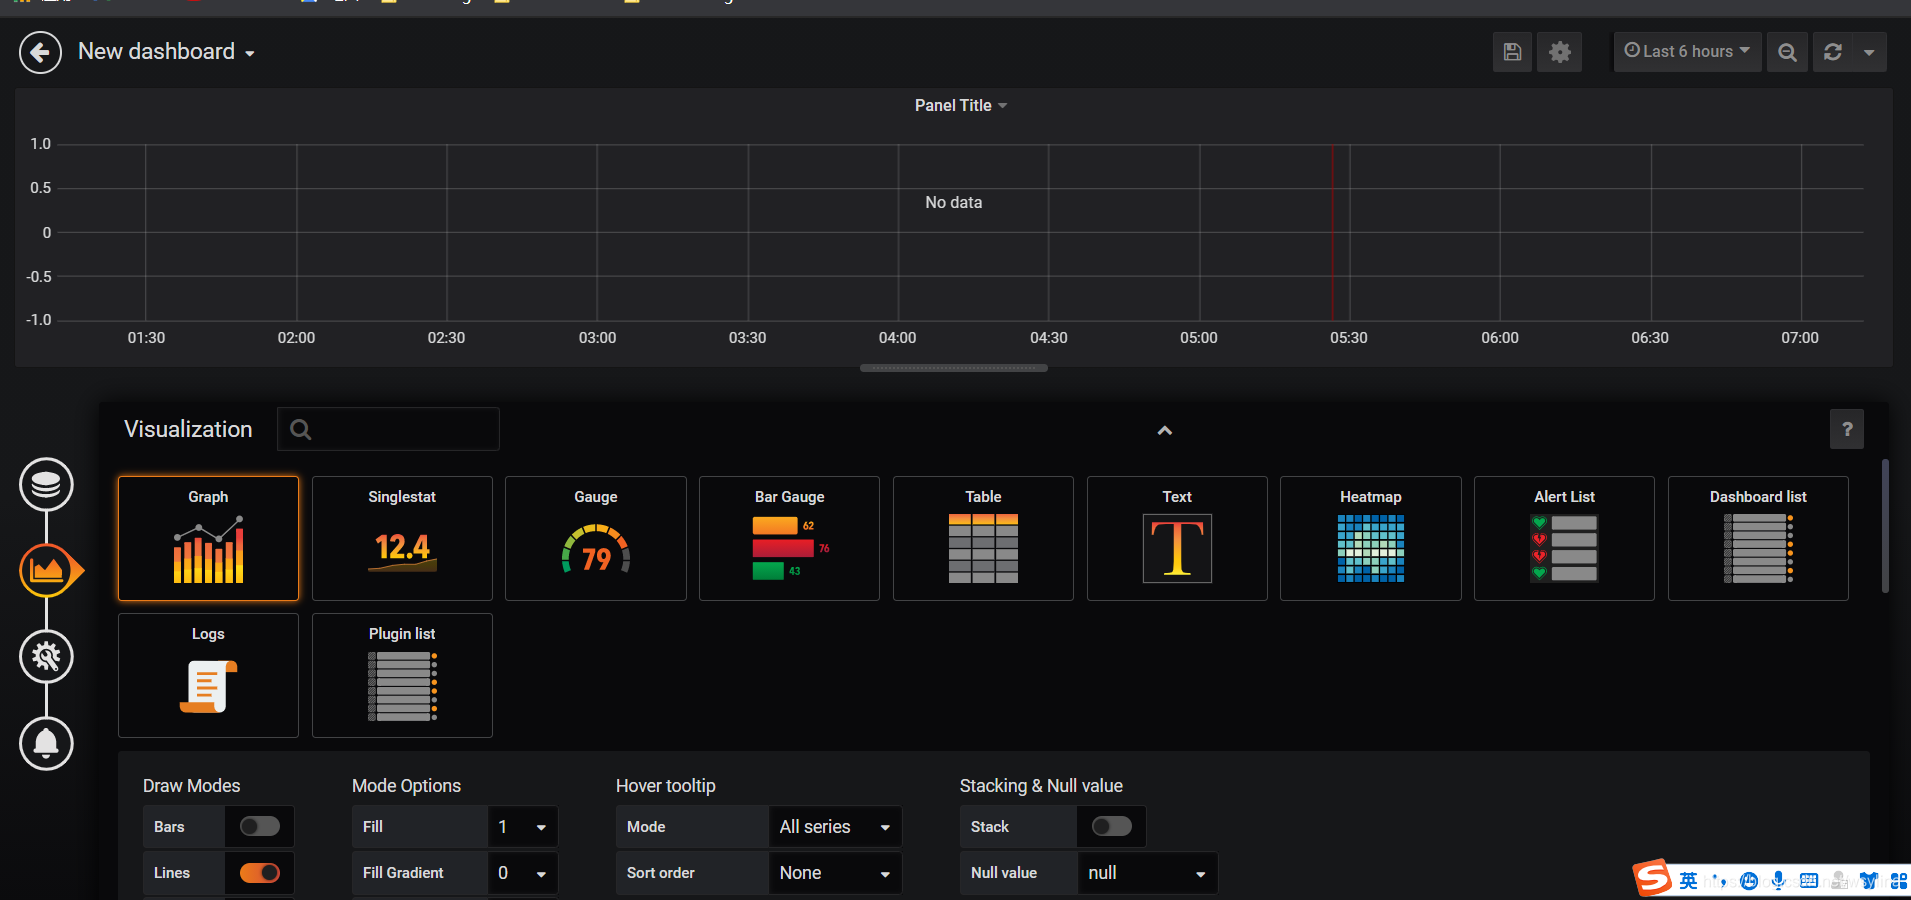Open the Queries tab database icon

pos(46,485)
